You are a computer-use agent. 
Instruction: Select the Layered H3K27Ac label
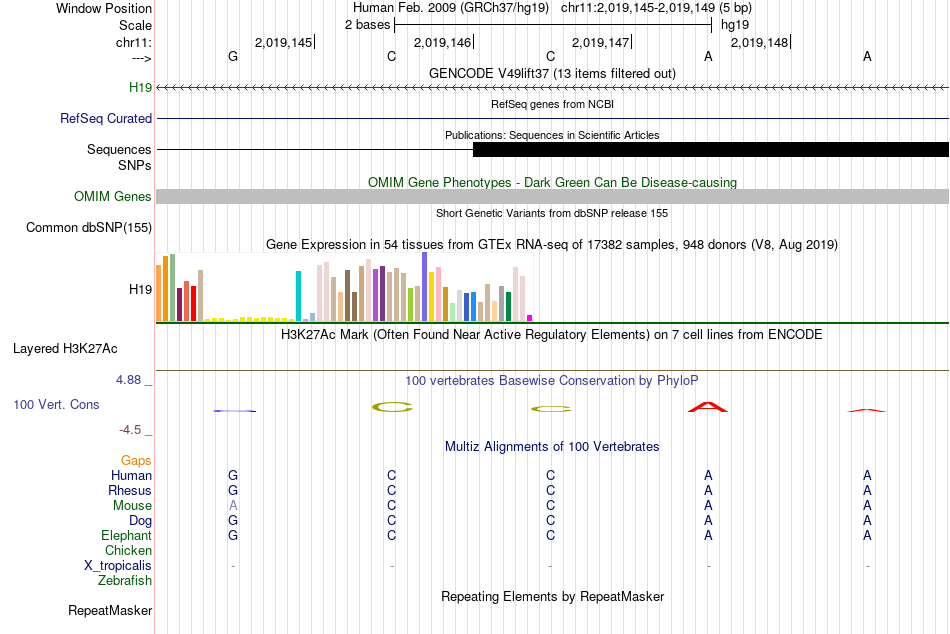[65, 349]
